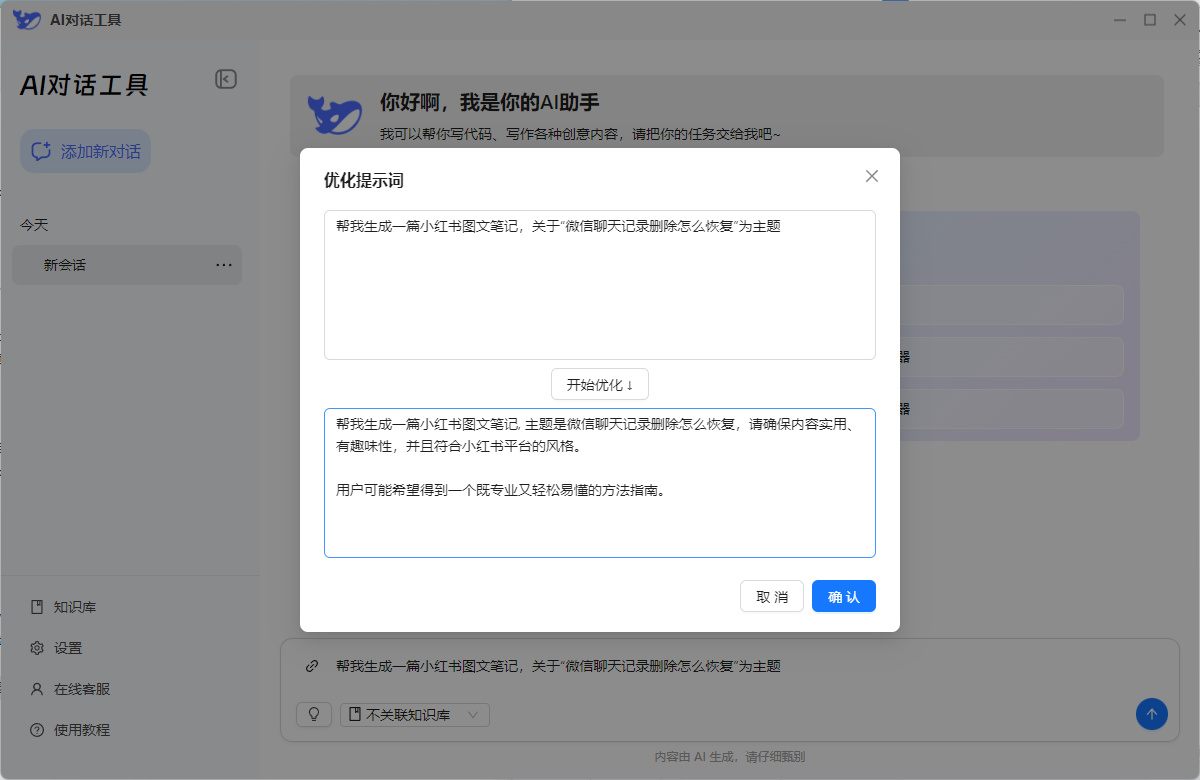Open more options for 新会话
The height and width of the screenshot is (780, 1200).
224,265
